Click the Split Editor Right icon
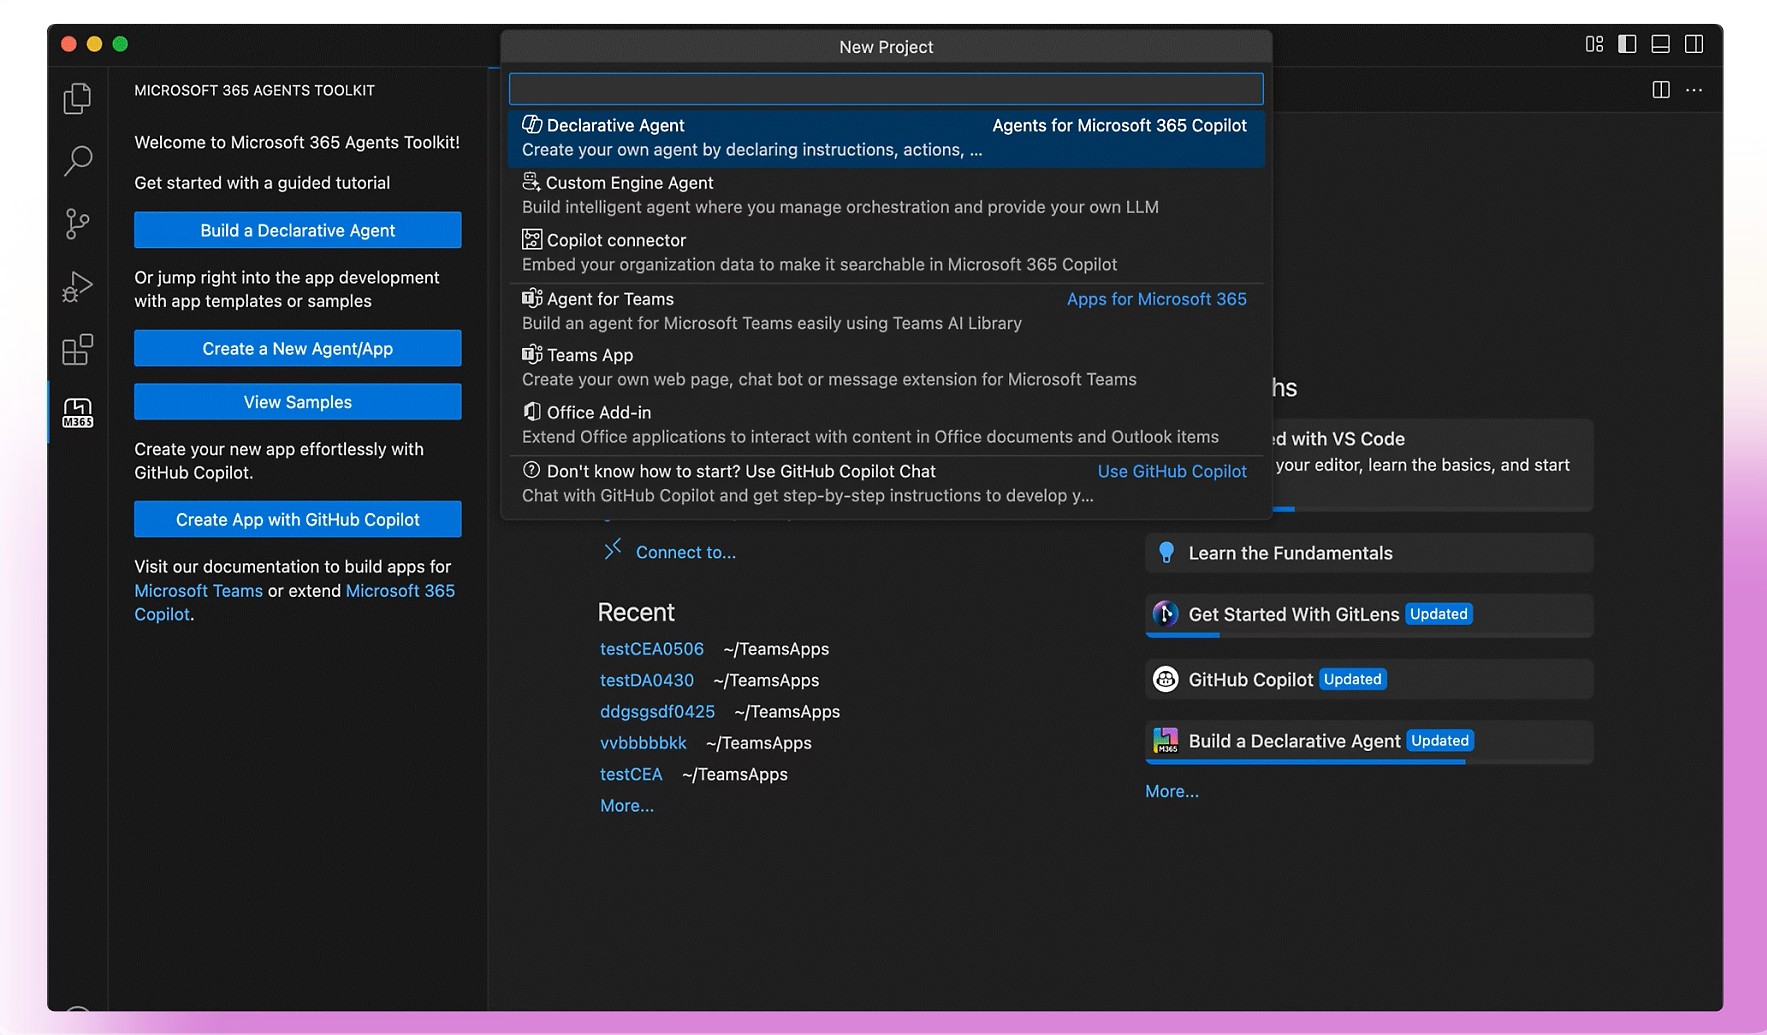 point(1660,90)
